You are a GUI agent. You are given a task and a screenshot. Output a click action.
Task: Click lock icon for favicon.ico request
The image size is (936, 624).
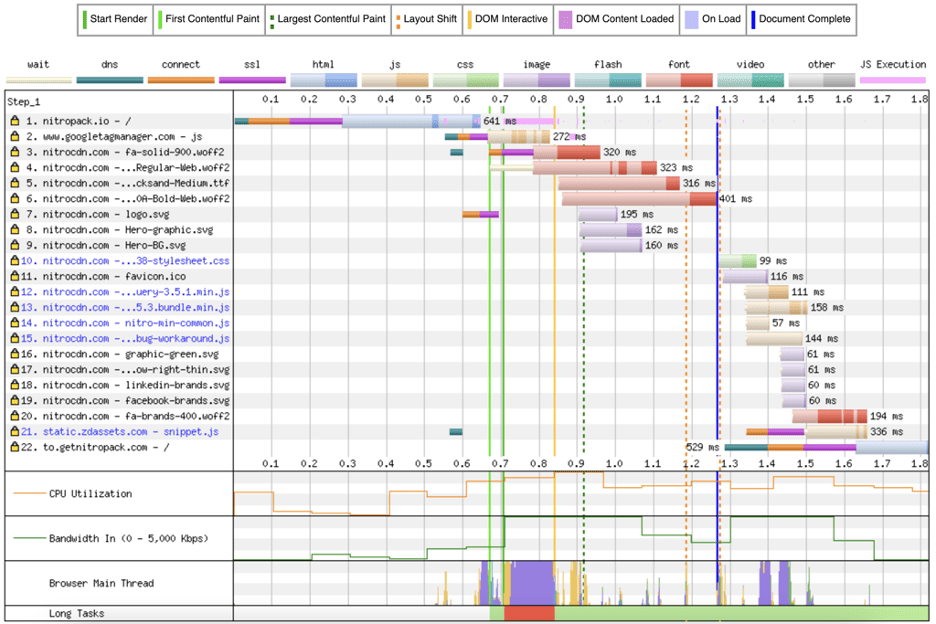click(x=15, y=276)
